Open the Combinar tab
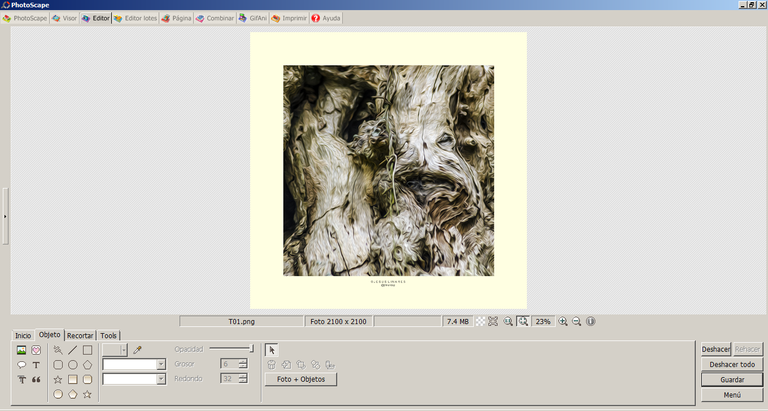768x411 pixels. 215,18
